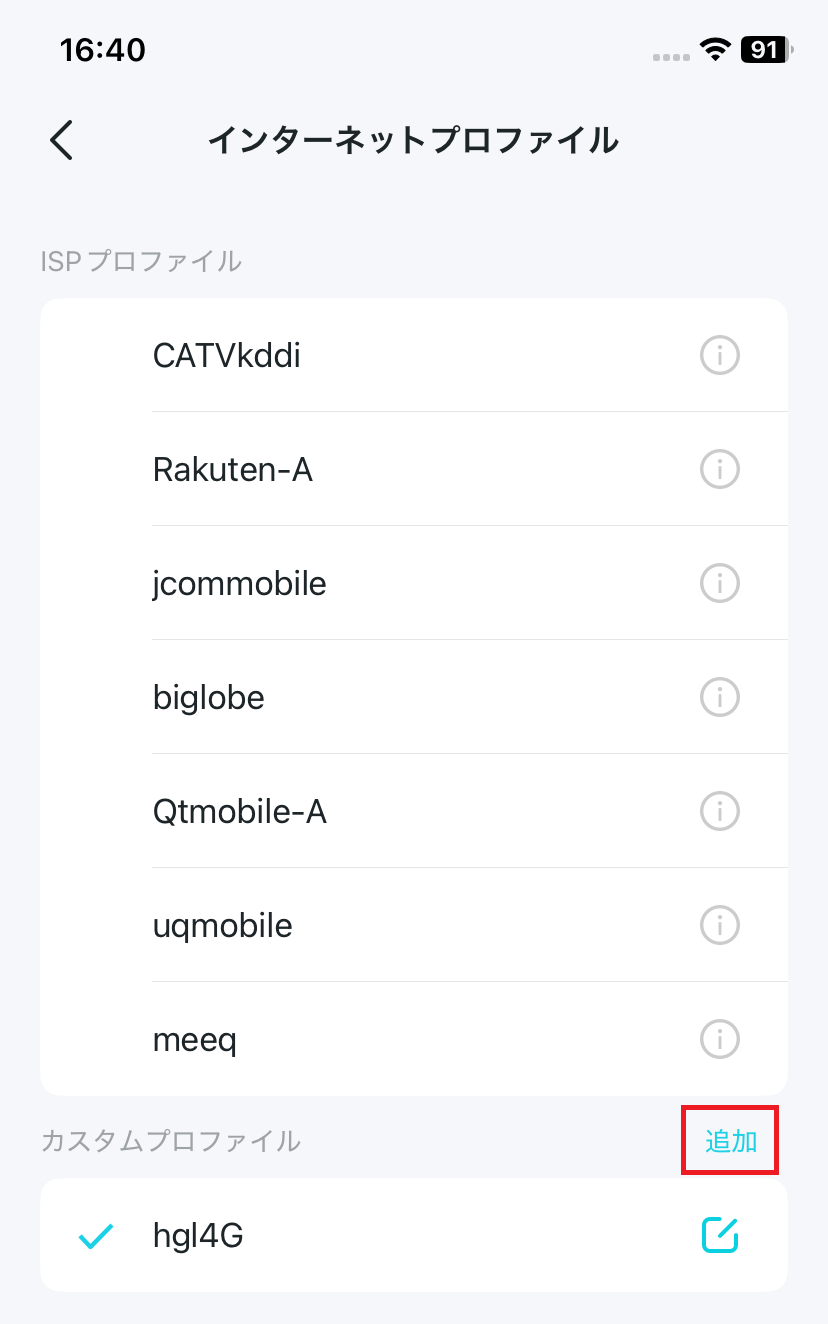Select the biglobe profile entry

click(x=414, y=697)
